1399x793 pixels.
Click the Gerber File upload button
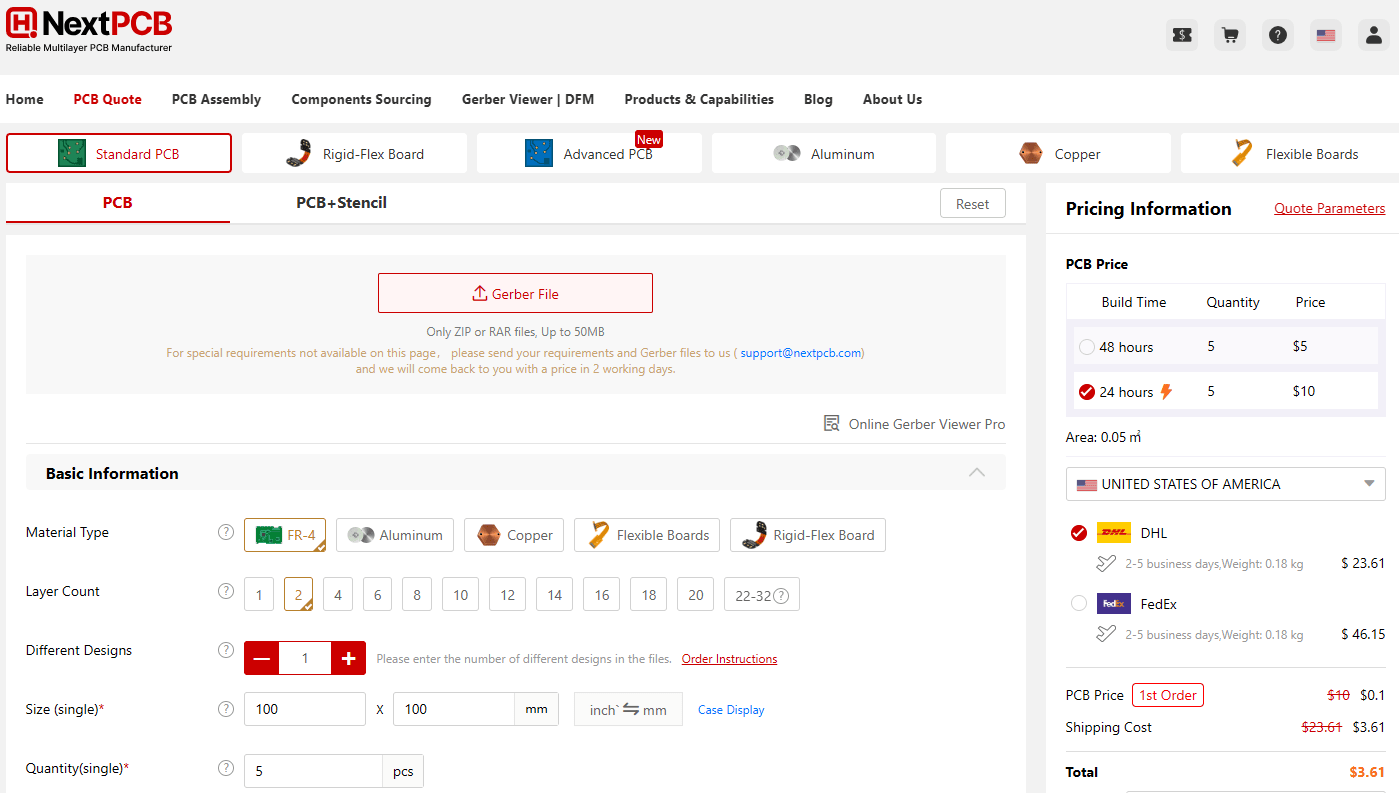(x=515, y=293)
